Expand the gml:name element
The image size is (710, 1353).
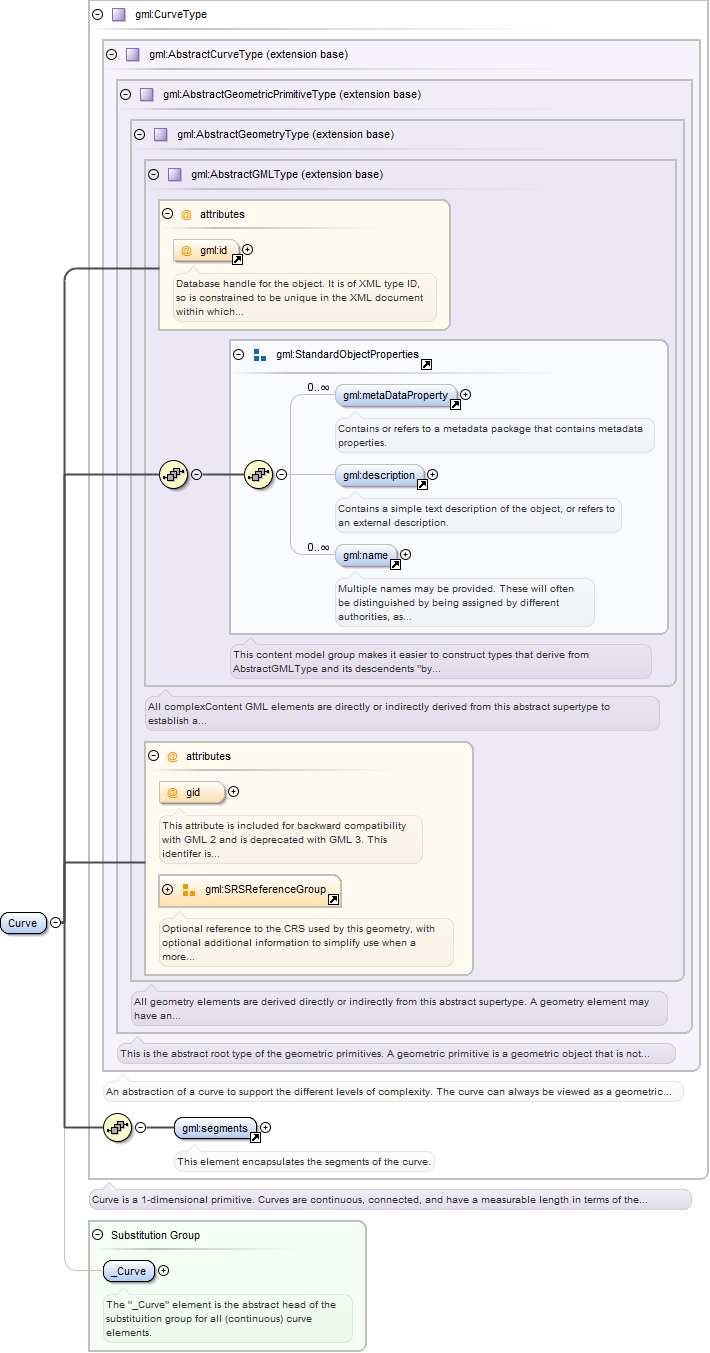[x=405, y=554]
